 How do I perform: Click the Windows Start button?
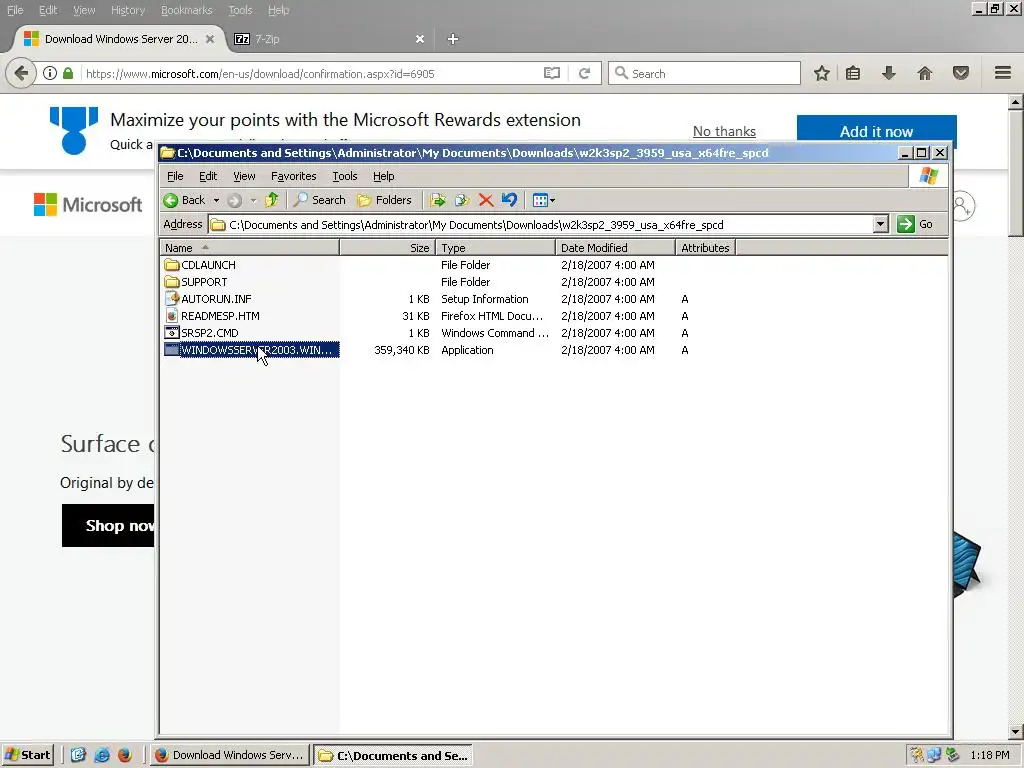tap(27, 755)
